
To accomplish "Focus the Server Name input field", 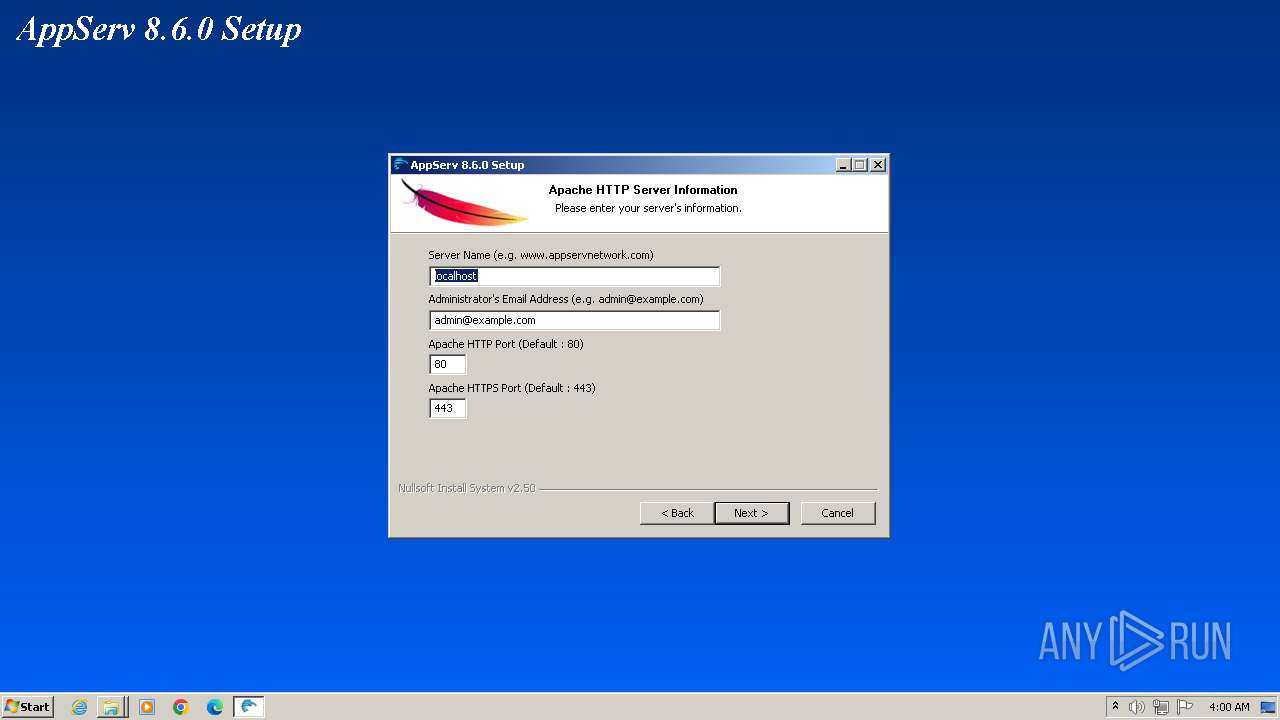I will (x=574, y=276).
